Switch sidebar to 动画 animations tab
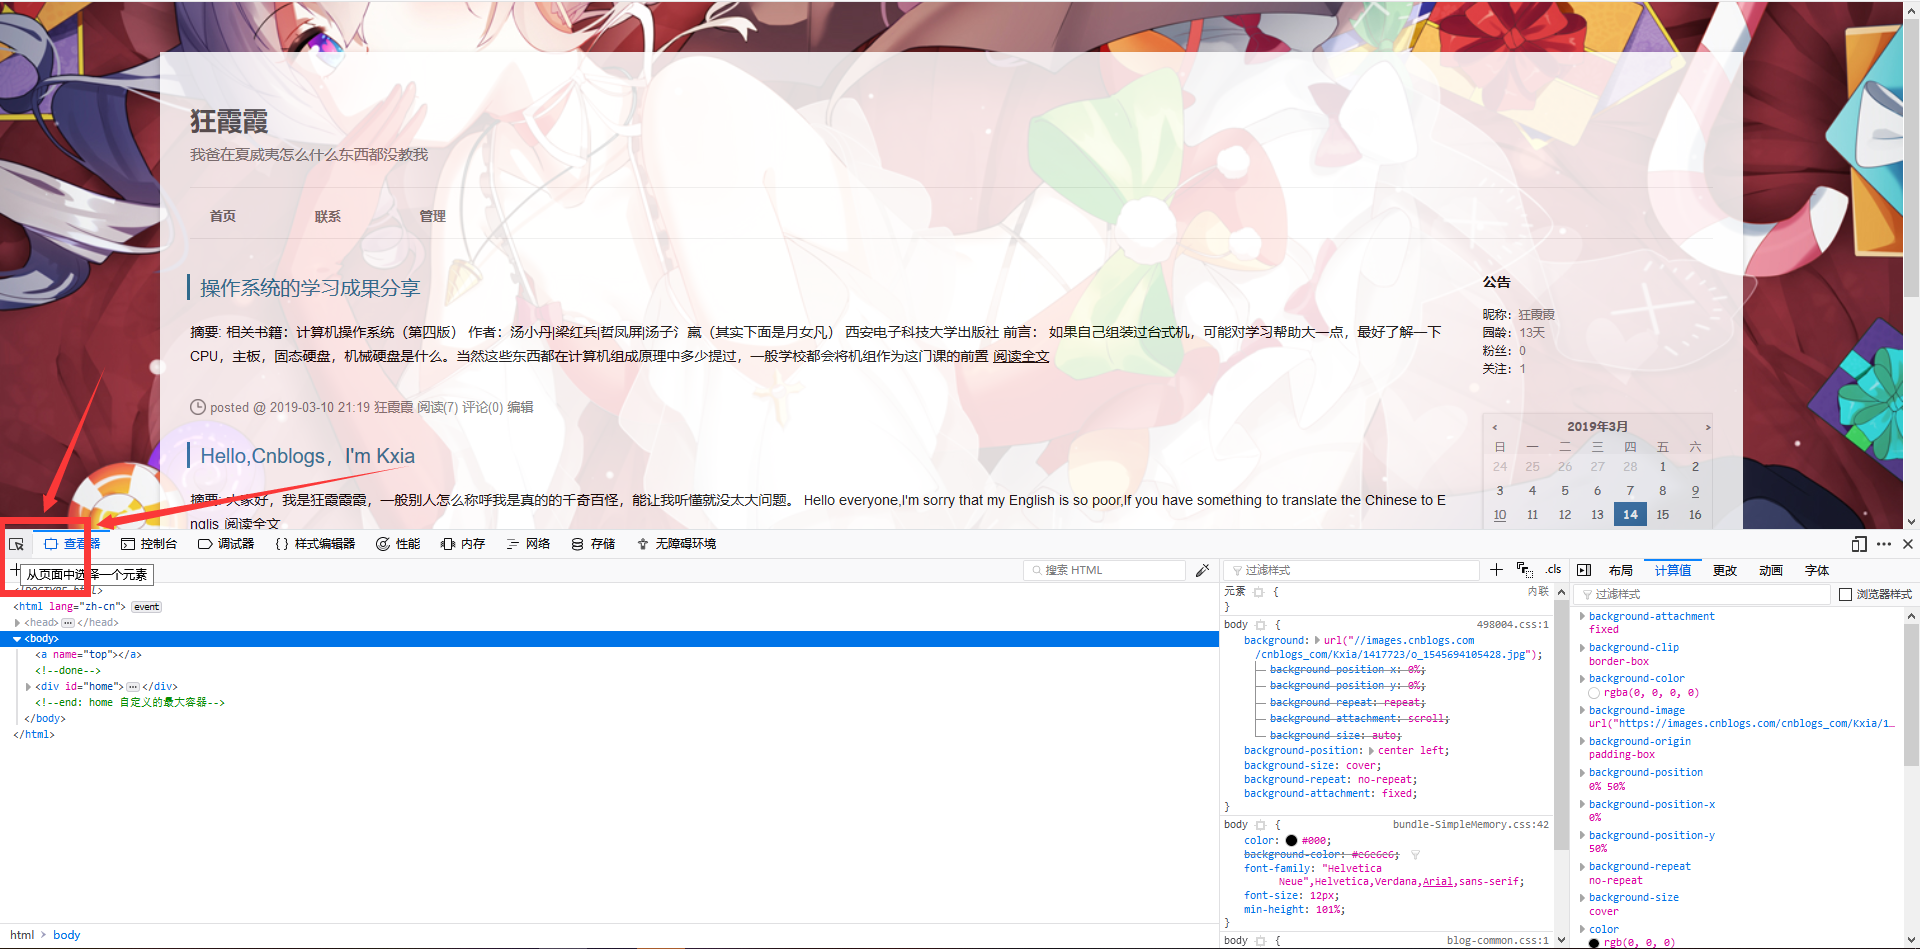 [x=1771, y=571]
